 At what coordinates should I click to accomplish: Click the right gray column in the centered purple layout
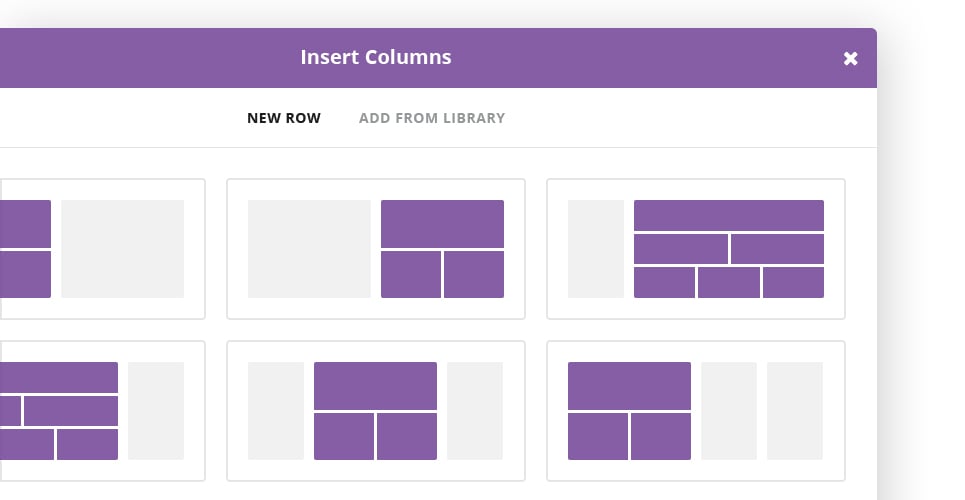point(474,411)
